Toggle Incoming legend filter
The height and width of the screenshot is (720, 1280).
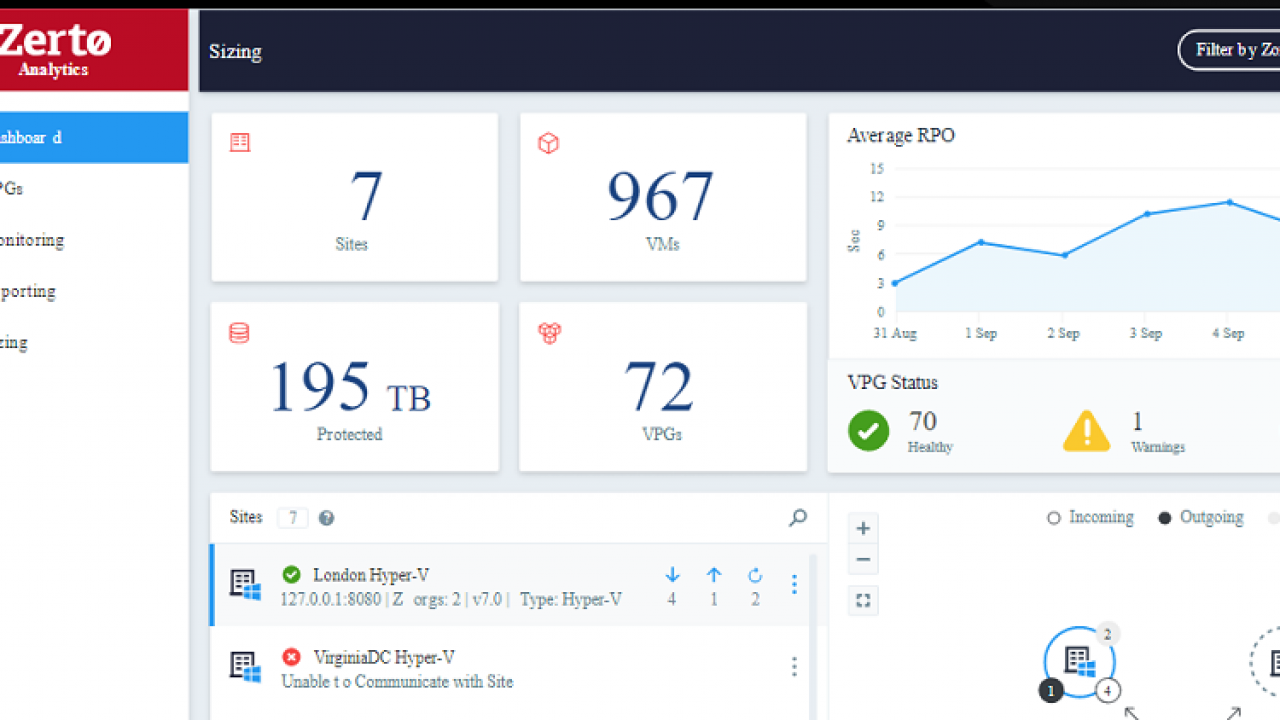pos(1090,517)
